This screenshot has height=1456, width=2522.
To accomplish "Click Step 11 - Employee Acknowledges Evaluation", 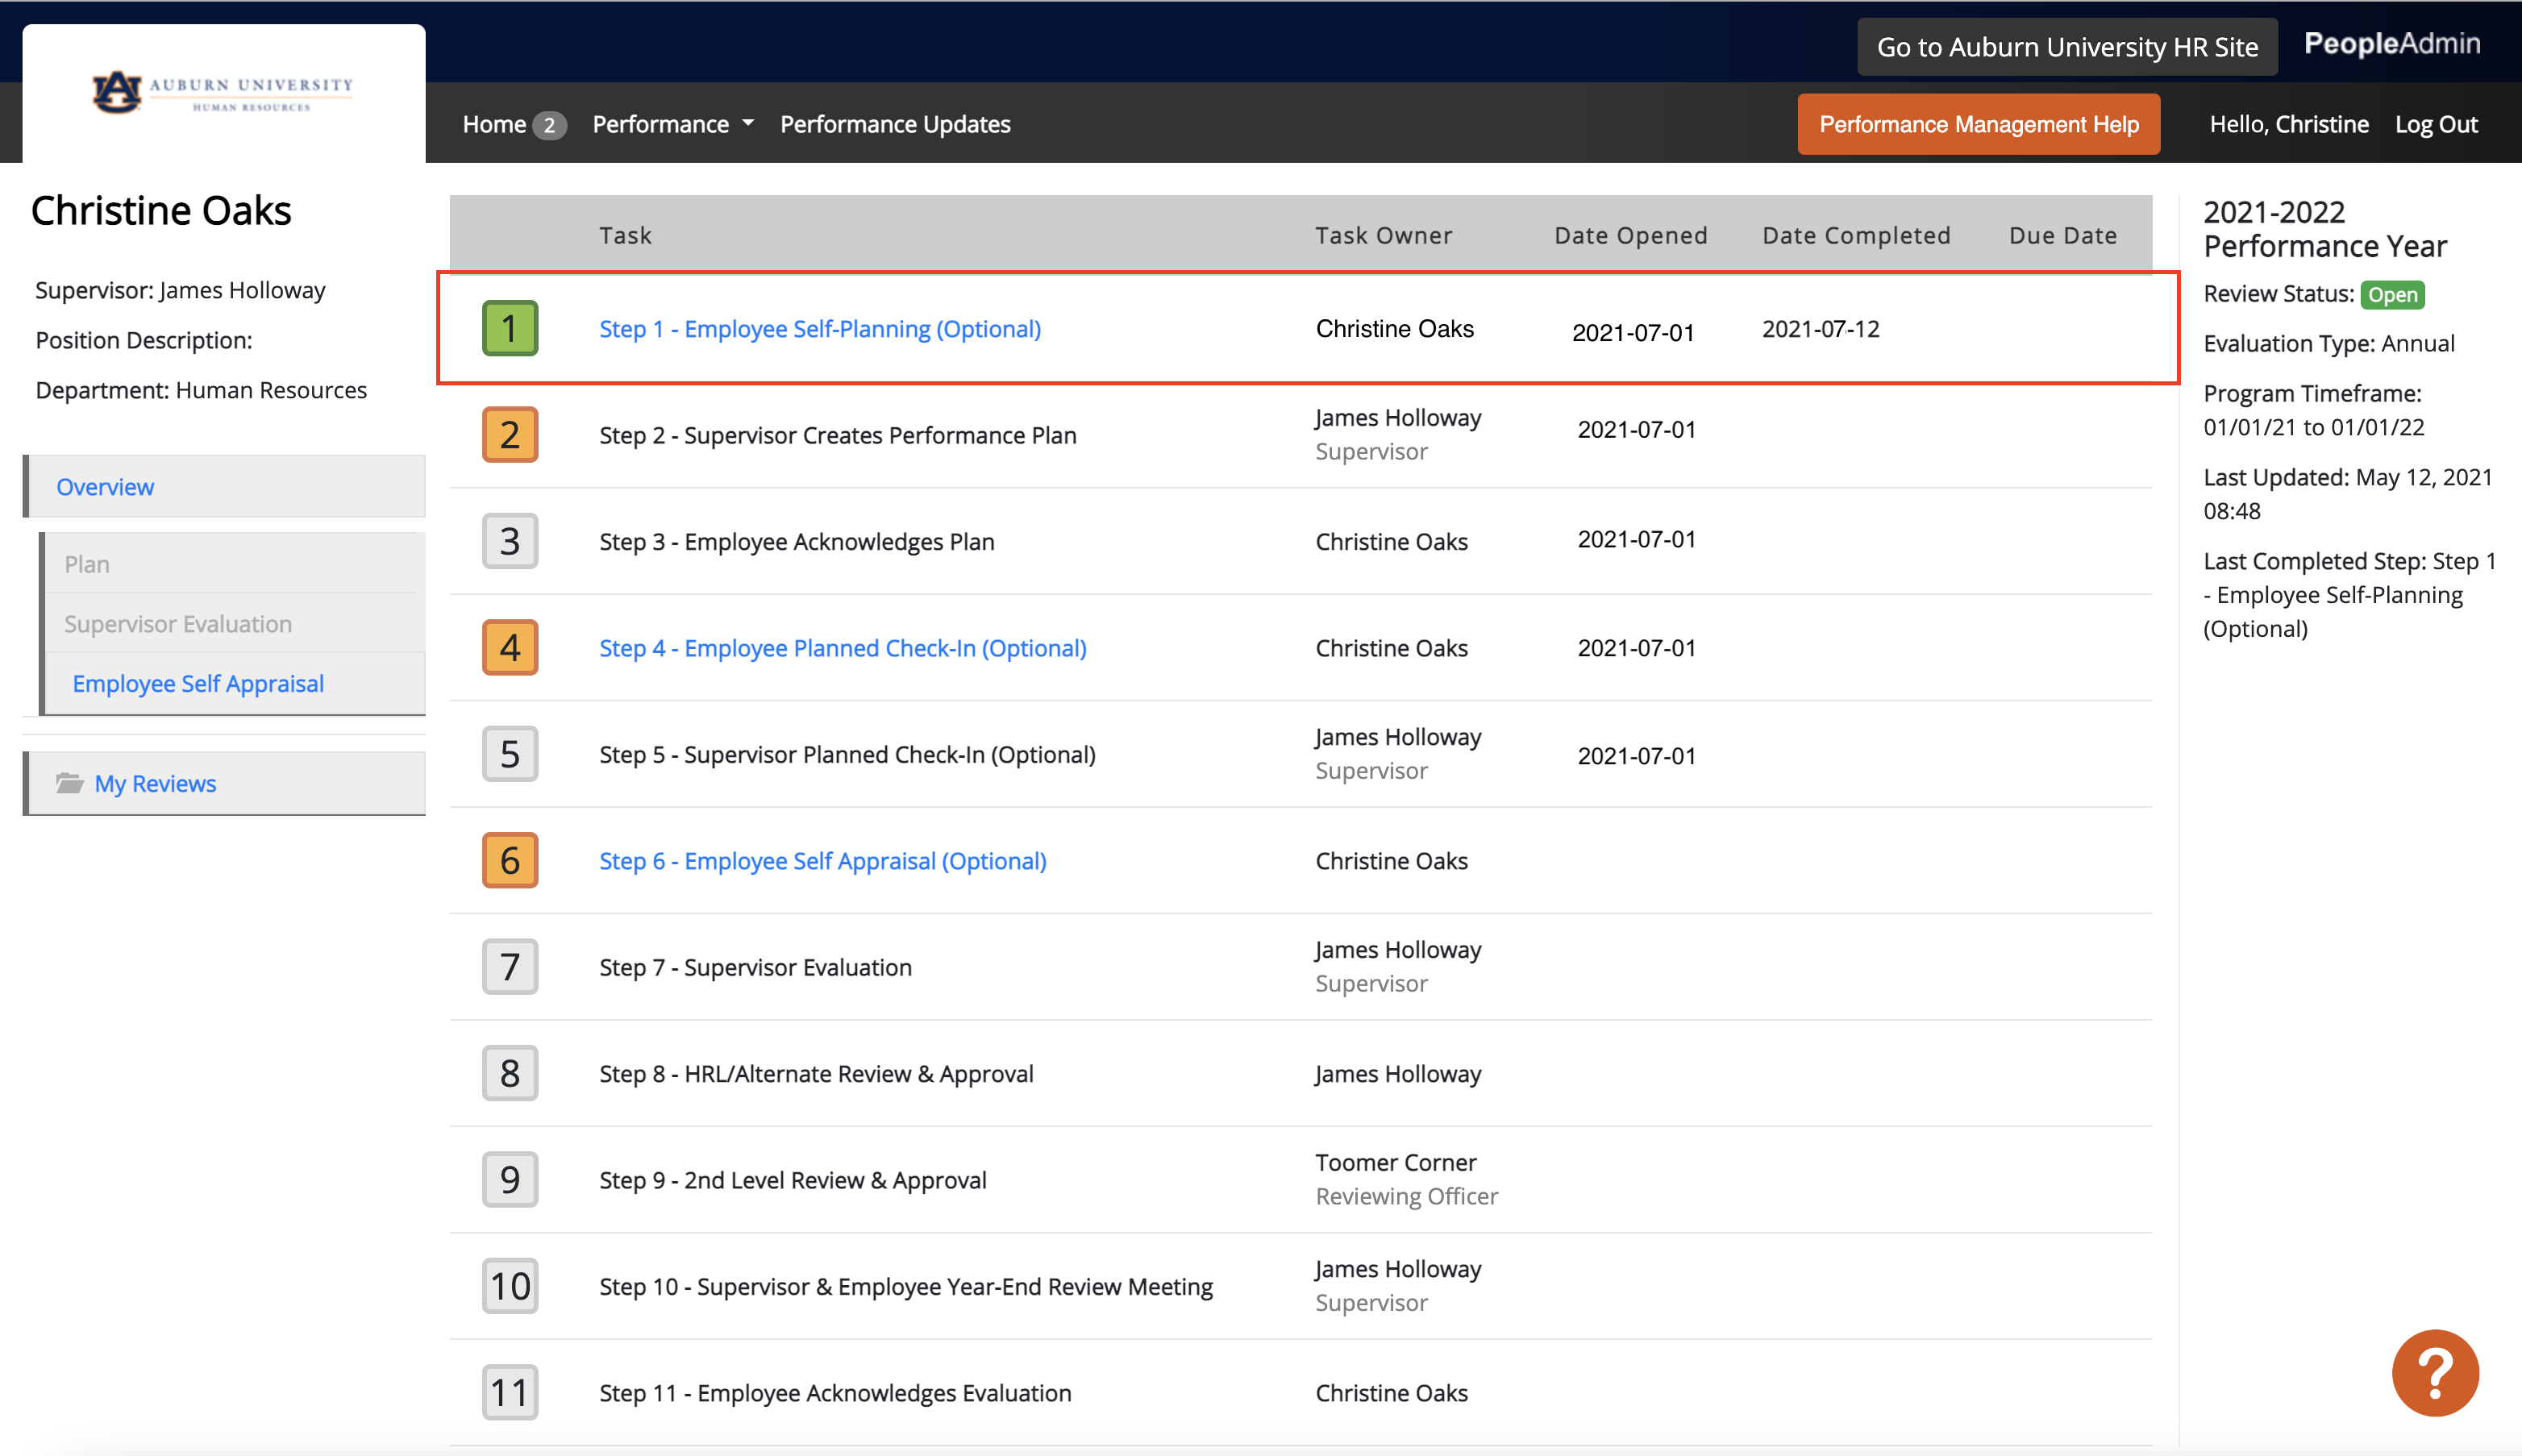I will pyautogui.click(x=835, y=1393).
